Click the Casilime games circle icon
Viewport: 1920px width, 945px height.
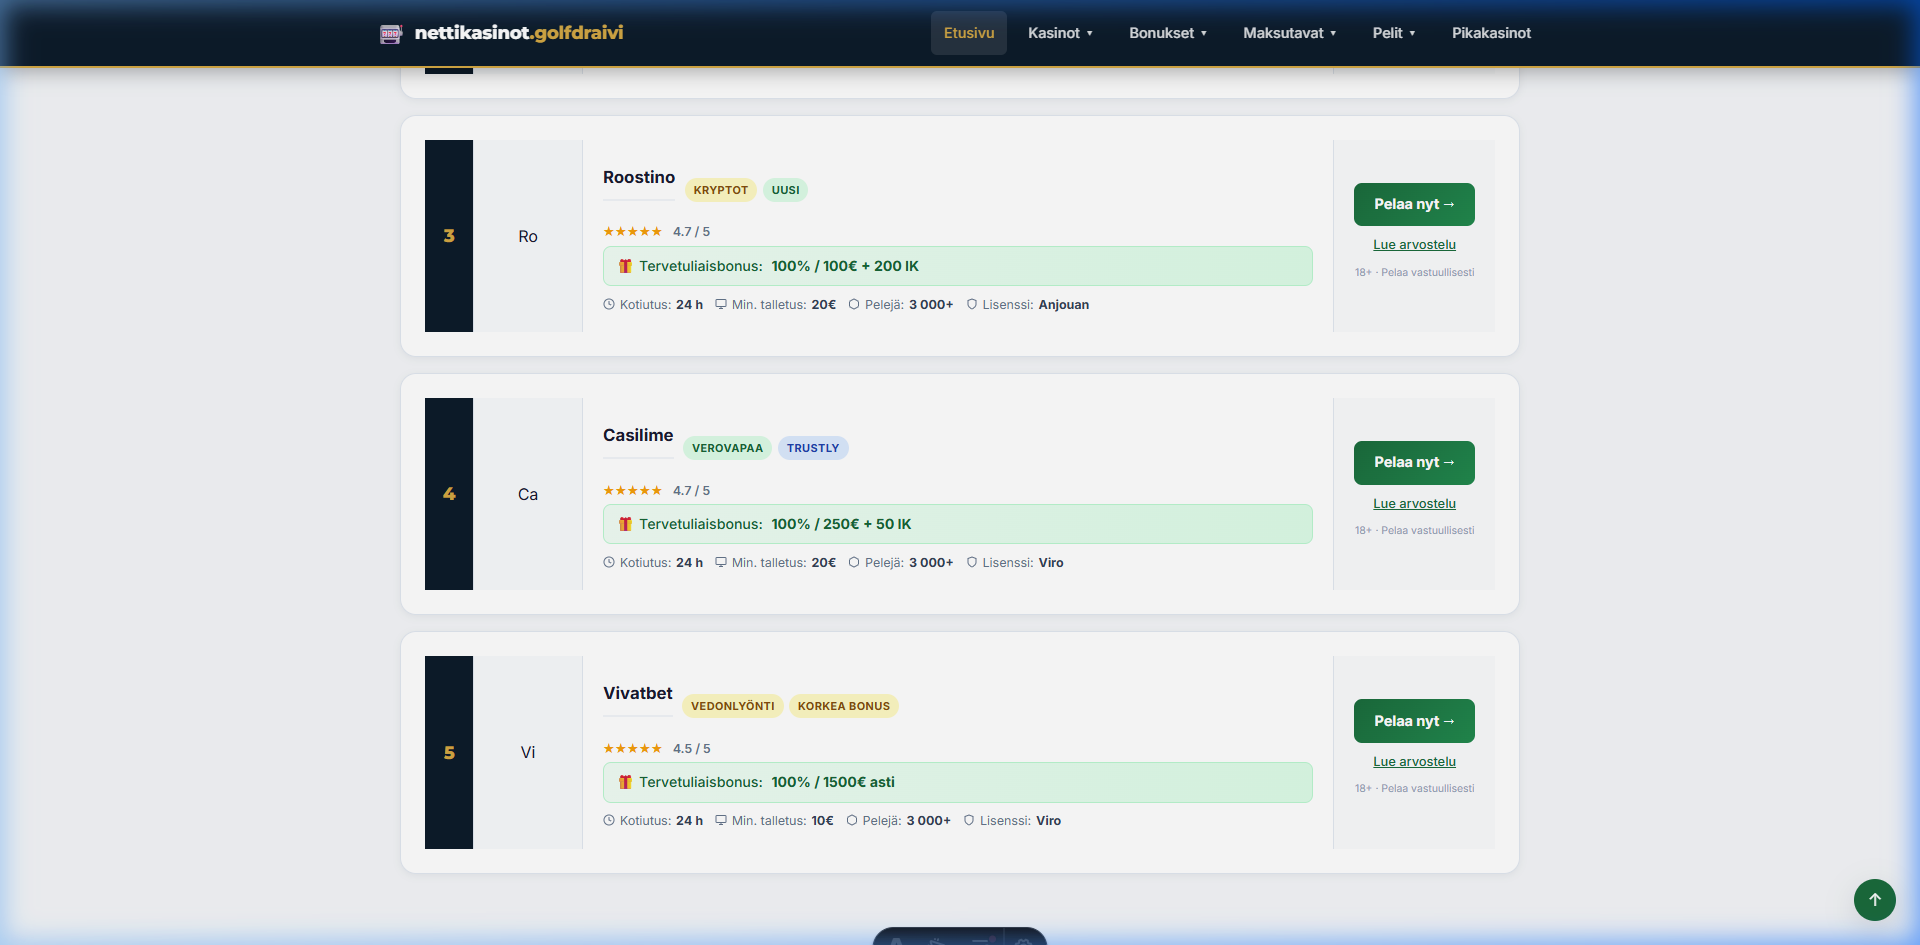coord(854,562)
